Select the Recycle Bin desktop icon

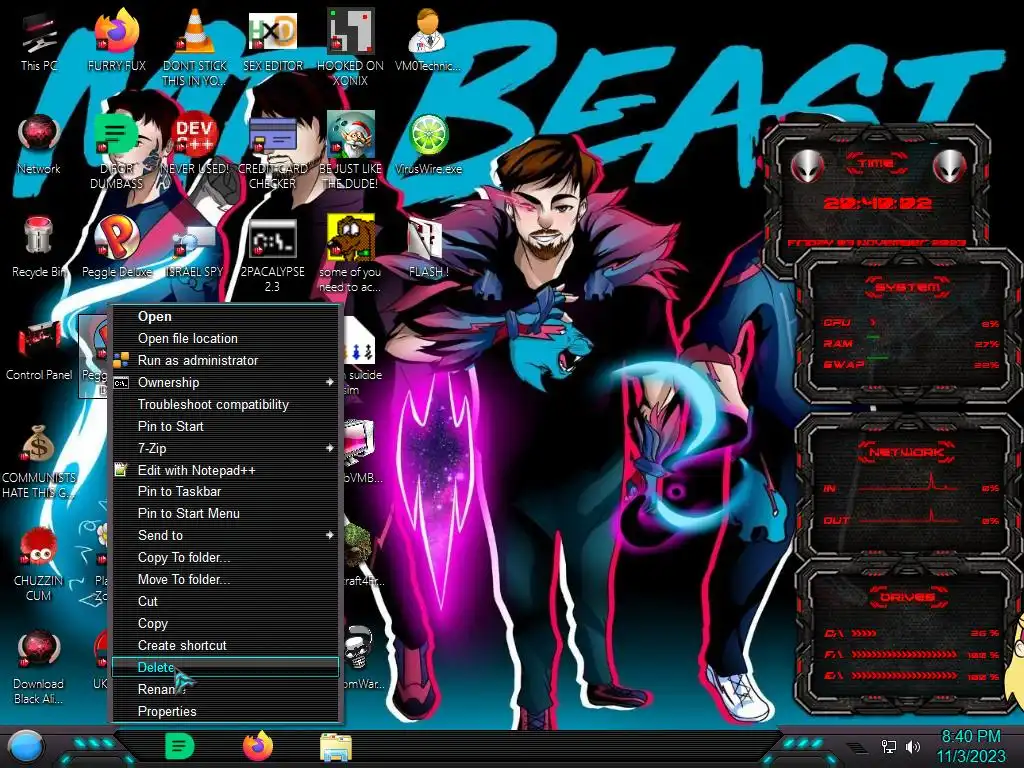[39, 248]
